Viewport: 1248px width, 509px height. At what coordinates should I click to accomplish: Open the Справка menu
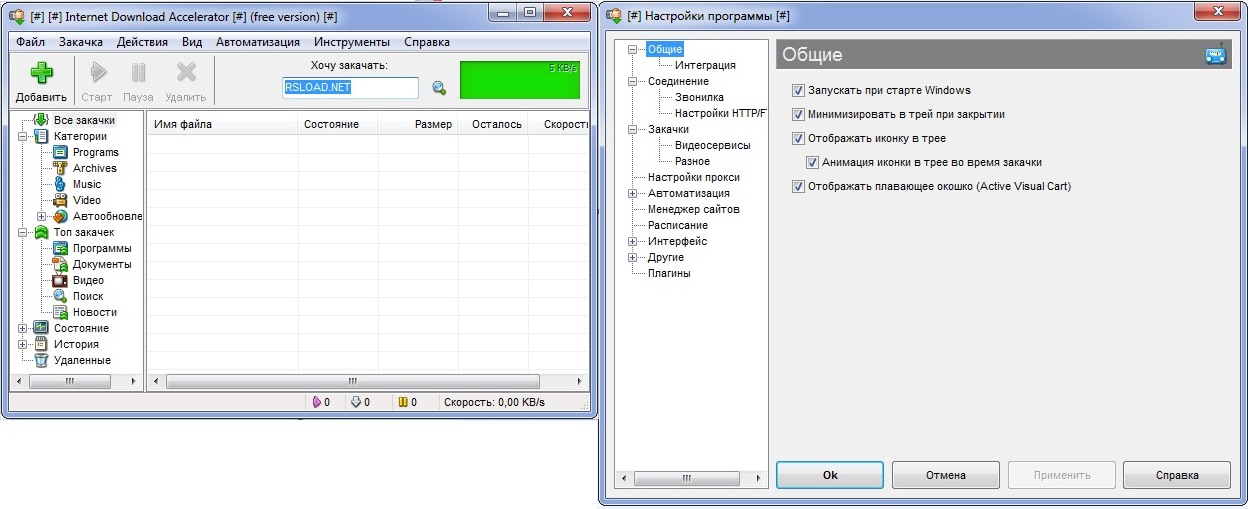pos(427,42)
